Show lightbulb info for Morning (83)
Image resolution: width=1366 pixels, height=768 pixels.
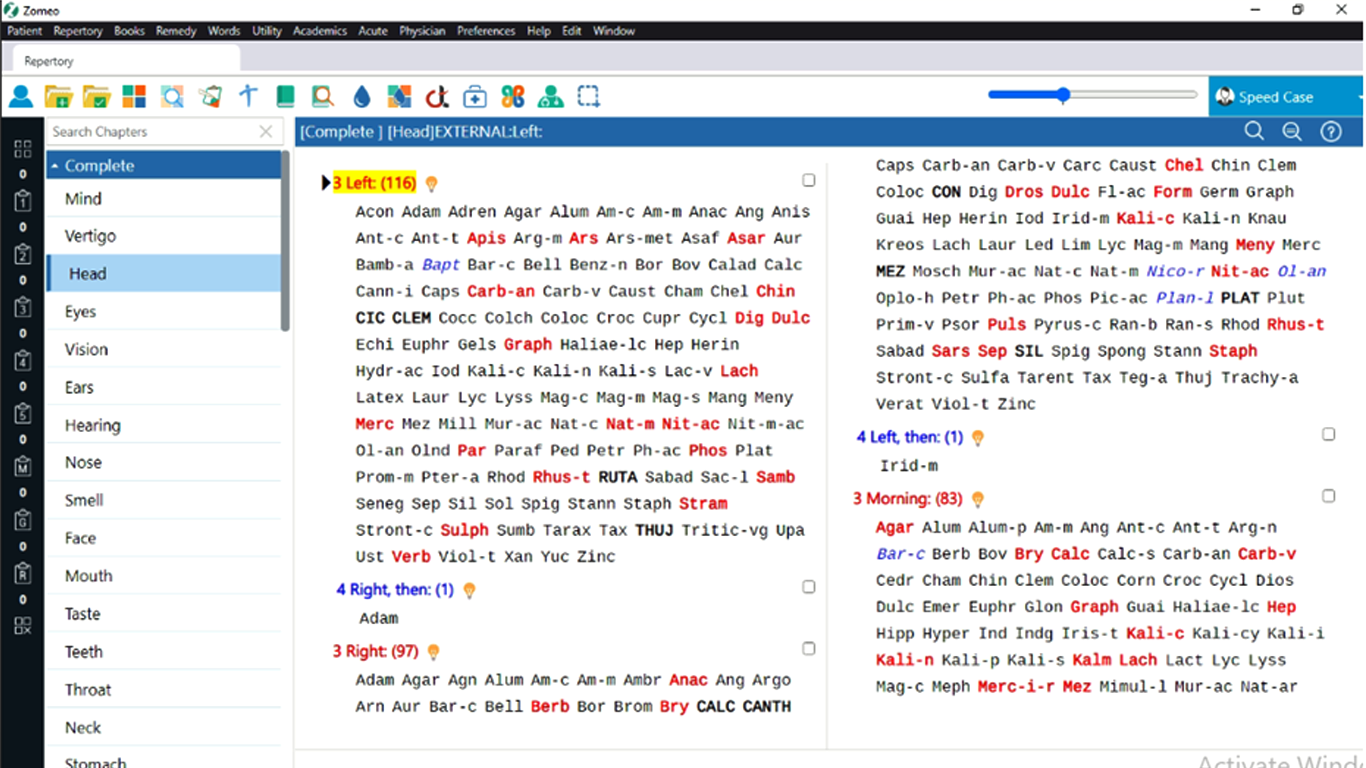[x=978, y=499]
